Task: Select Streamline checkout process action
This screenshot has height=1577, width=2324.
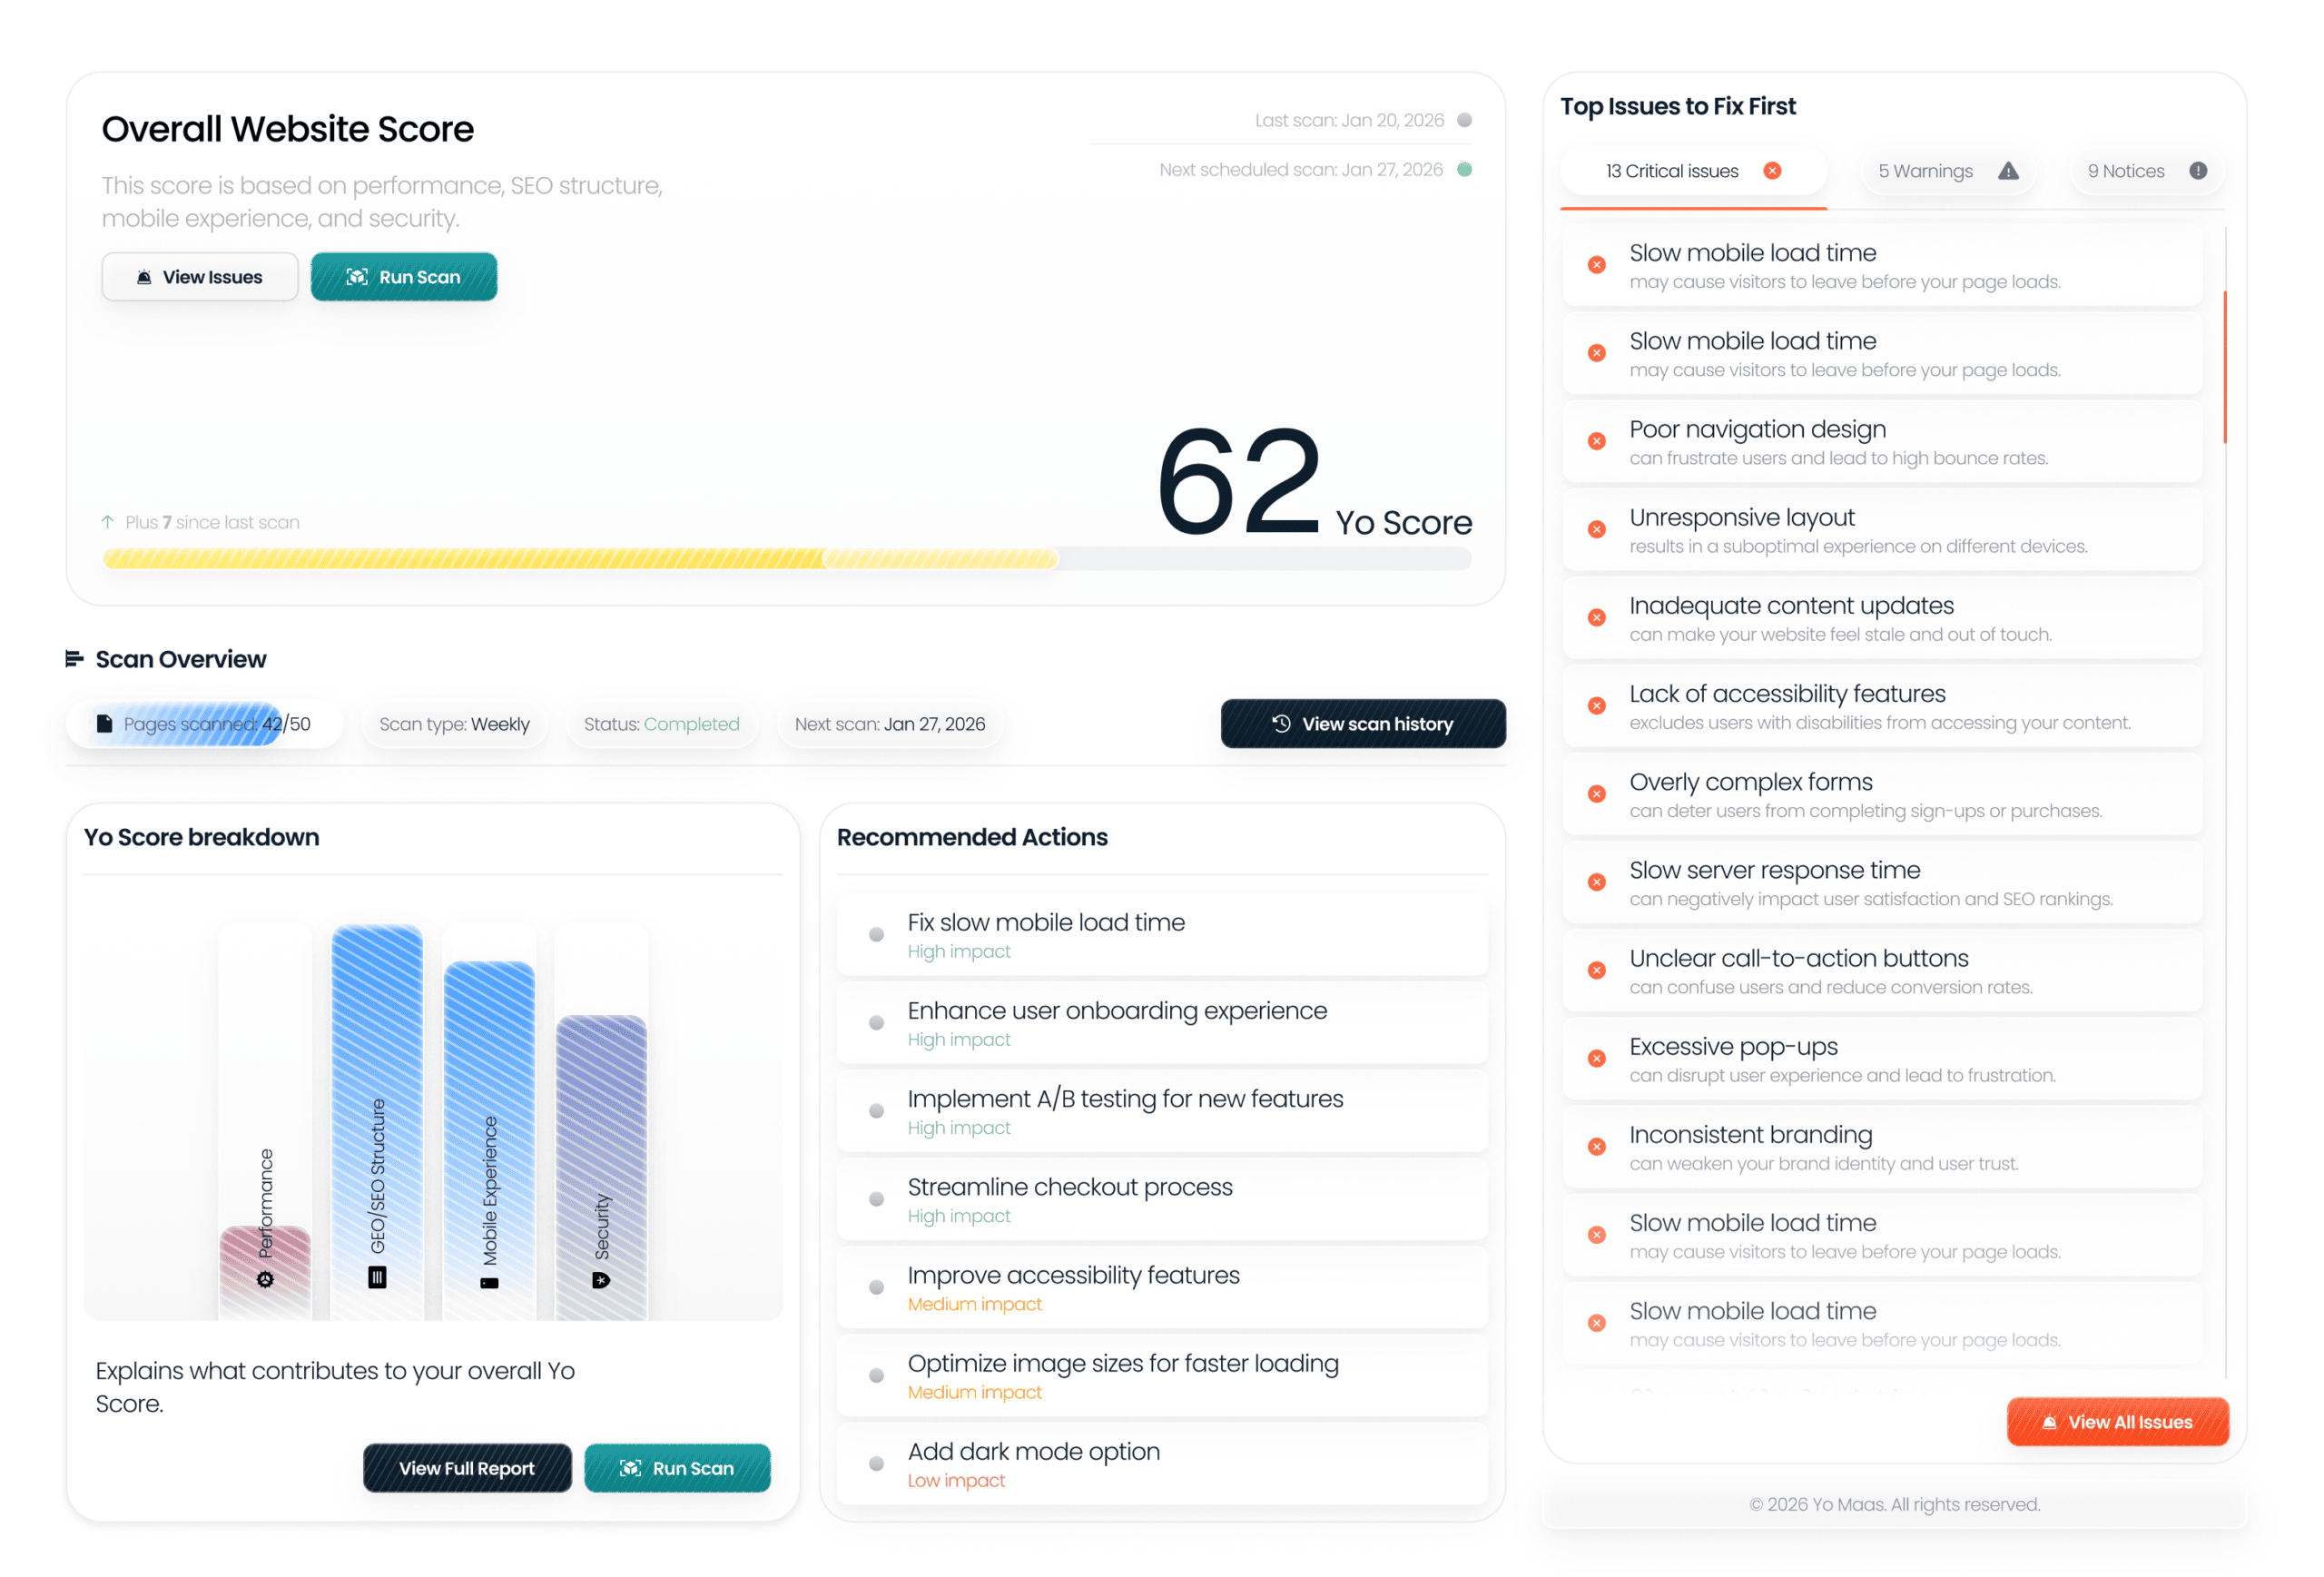Action: (1162, 1198)
